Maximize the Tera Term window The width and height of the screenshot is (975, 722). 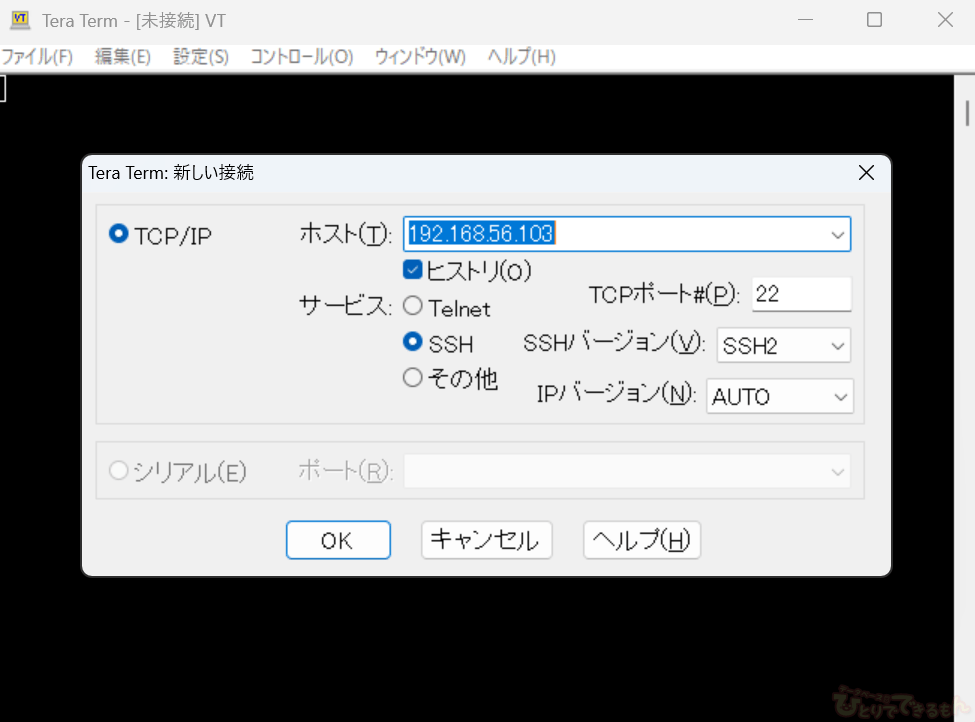(874, 20)
